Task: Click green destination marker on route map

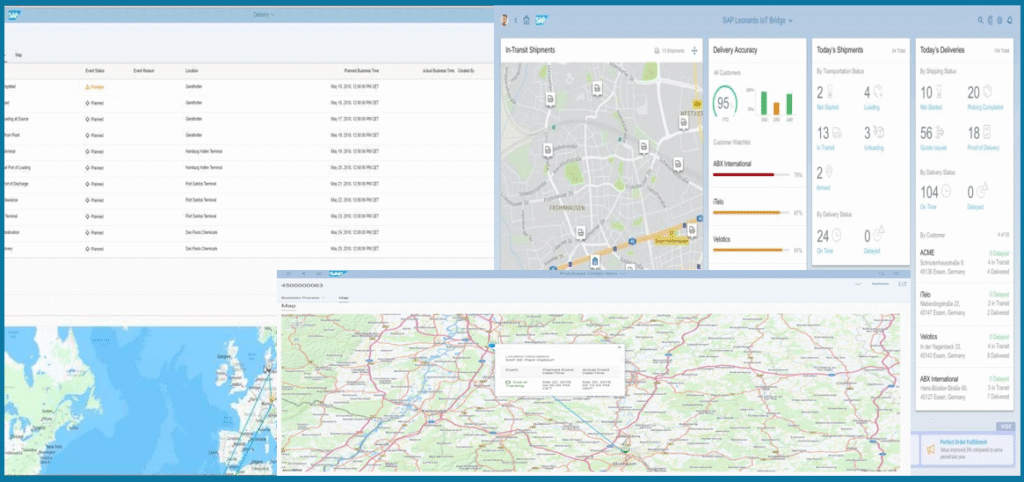Action: pyautogui.click(x=624, y=448)
